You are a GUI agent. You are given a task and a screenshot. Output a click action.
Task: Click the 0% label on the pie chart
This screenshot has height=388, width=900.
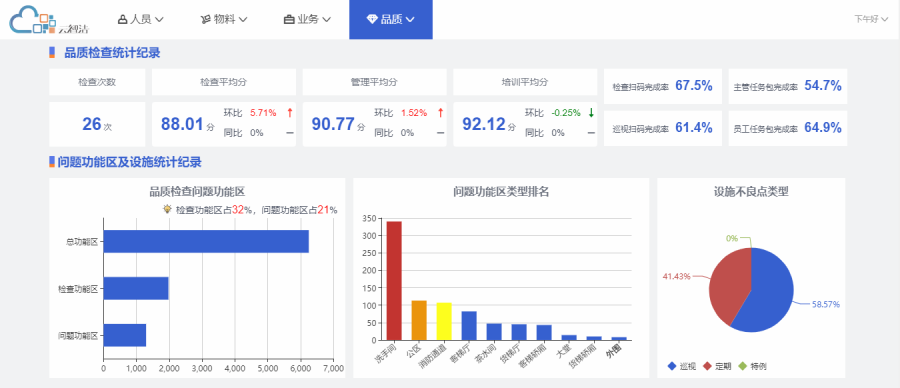click(x=732, y=238)
